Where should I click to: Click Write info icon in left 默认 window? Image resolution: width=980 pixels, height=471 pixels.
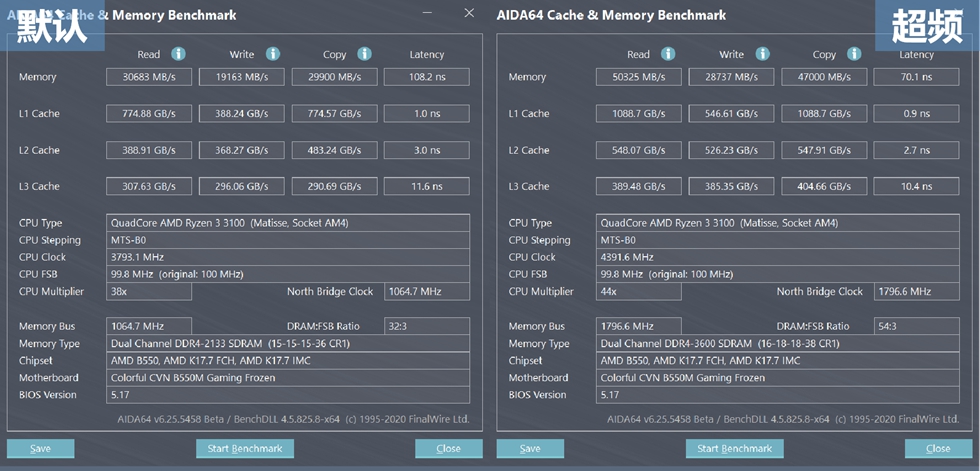pos(273,54)
